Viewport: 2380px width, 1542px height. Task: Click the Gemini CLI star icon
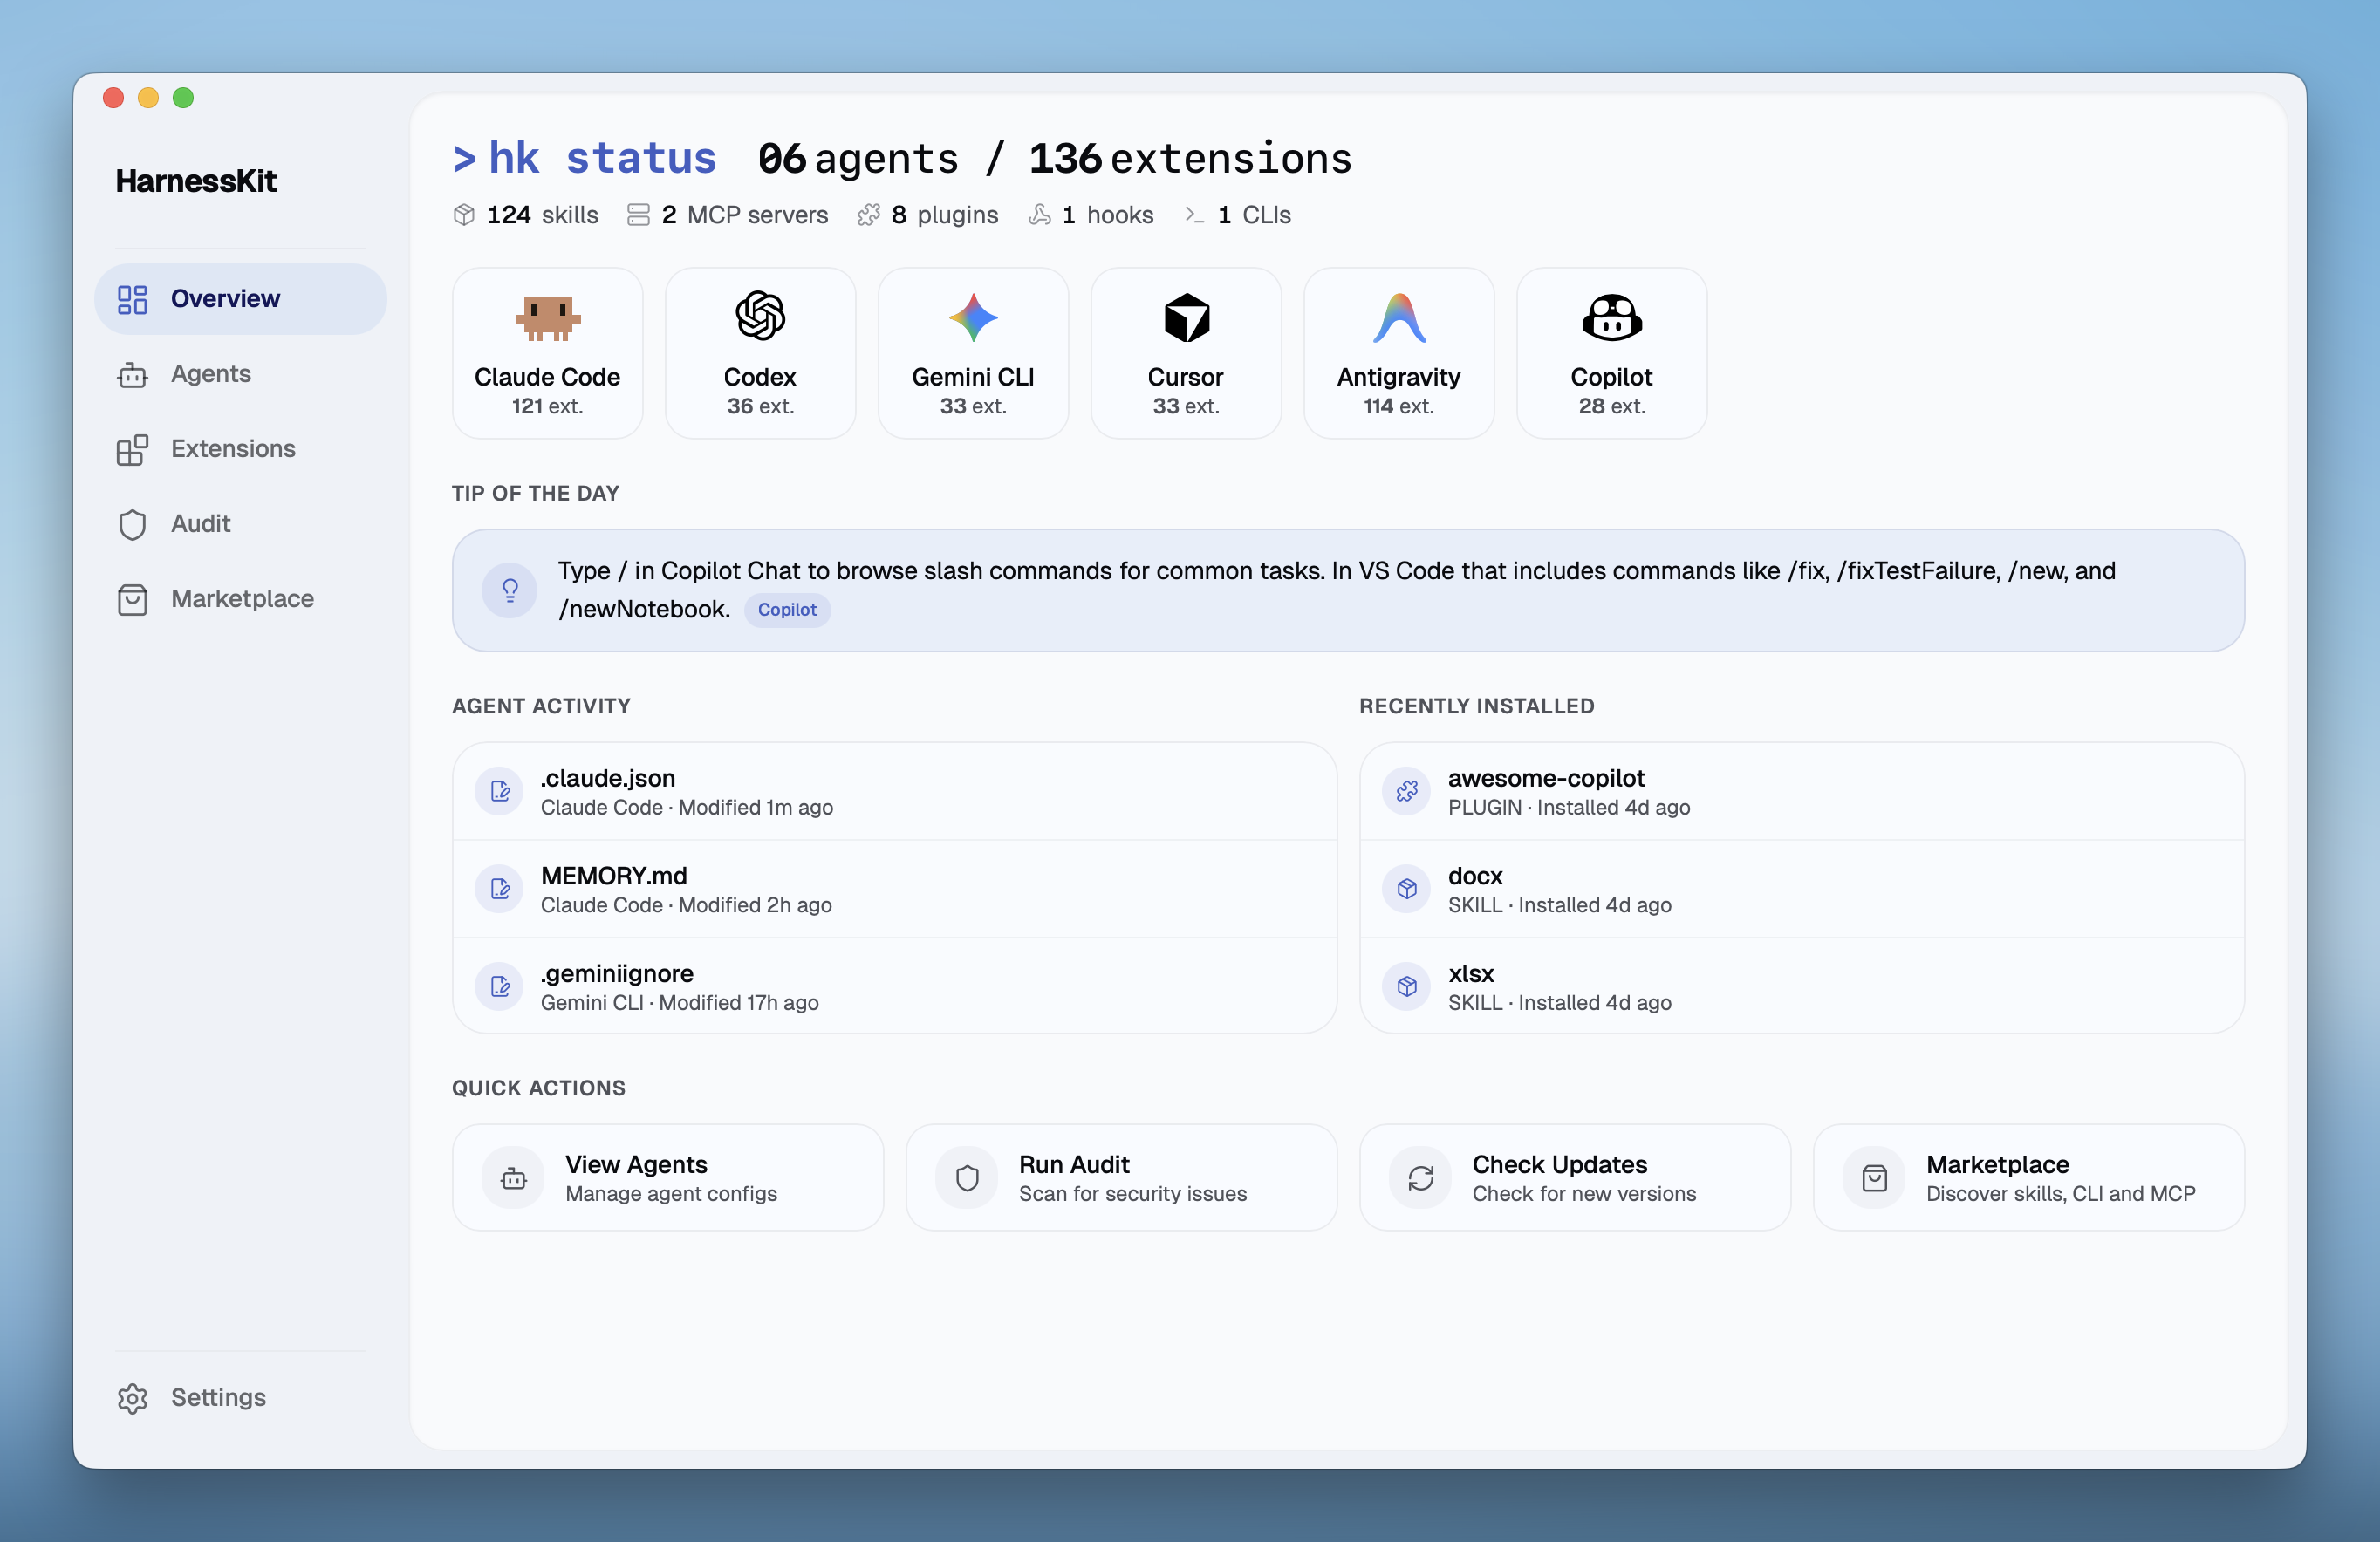tap(972, 317)
